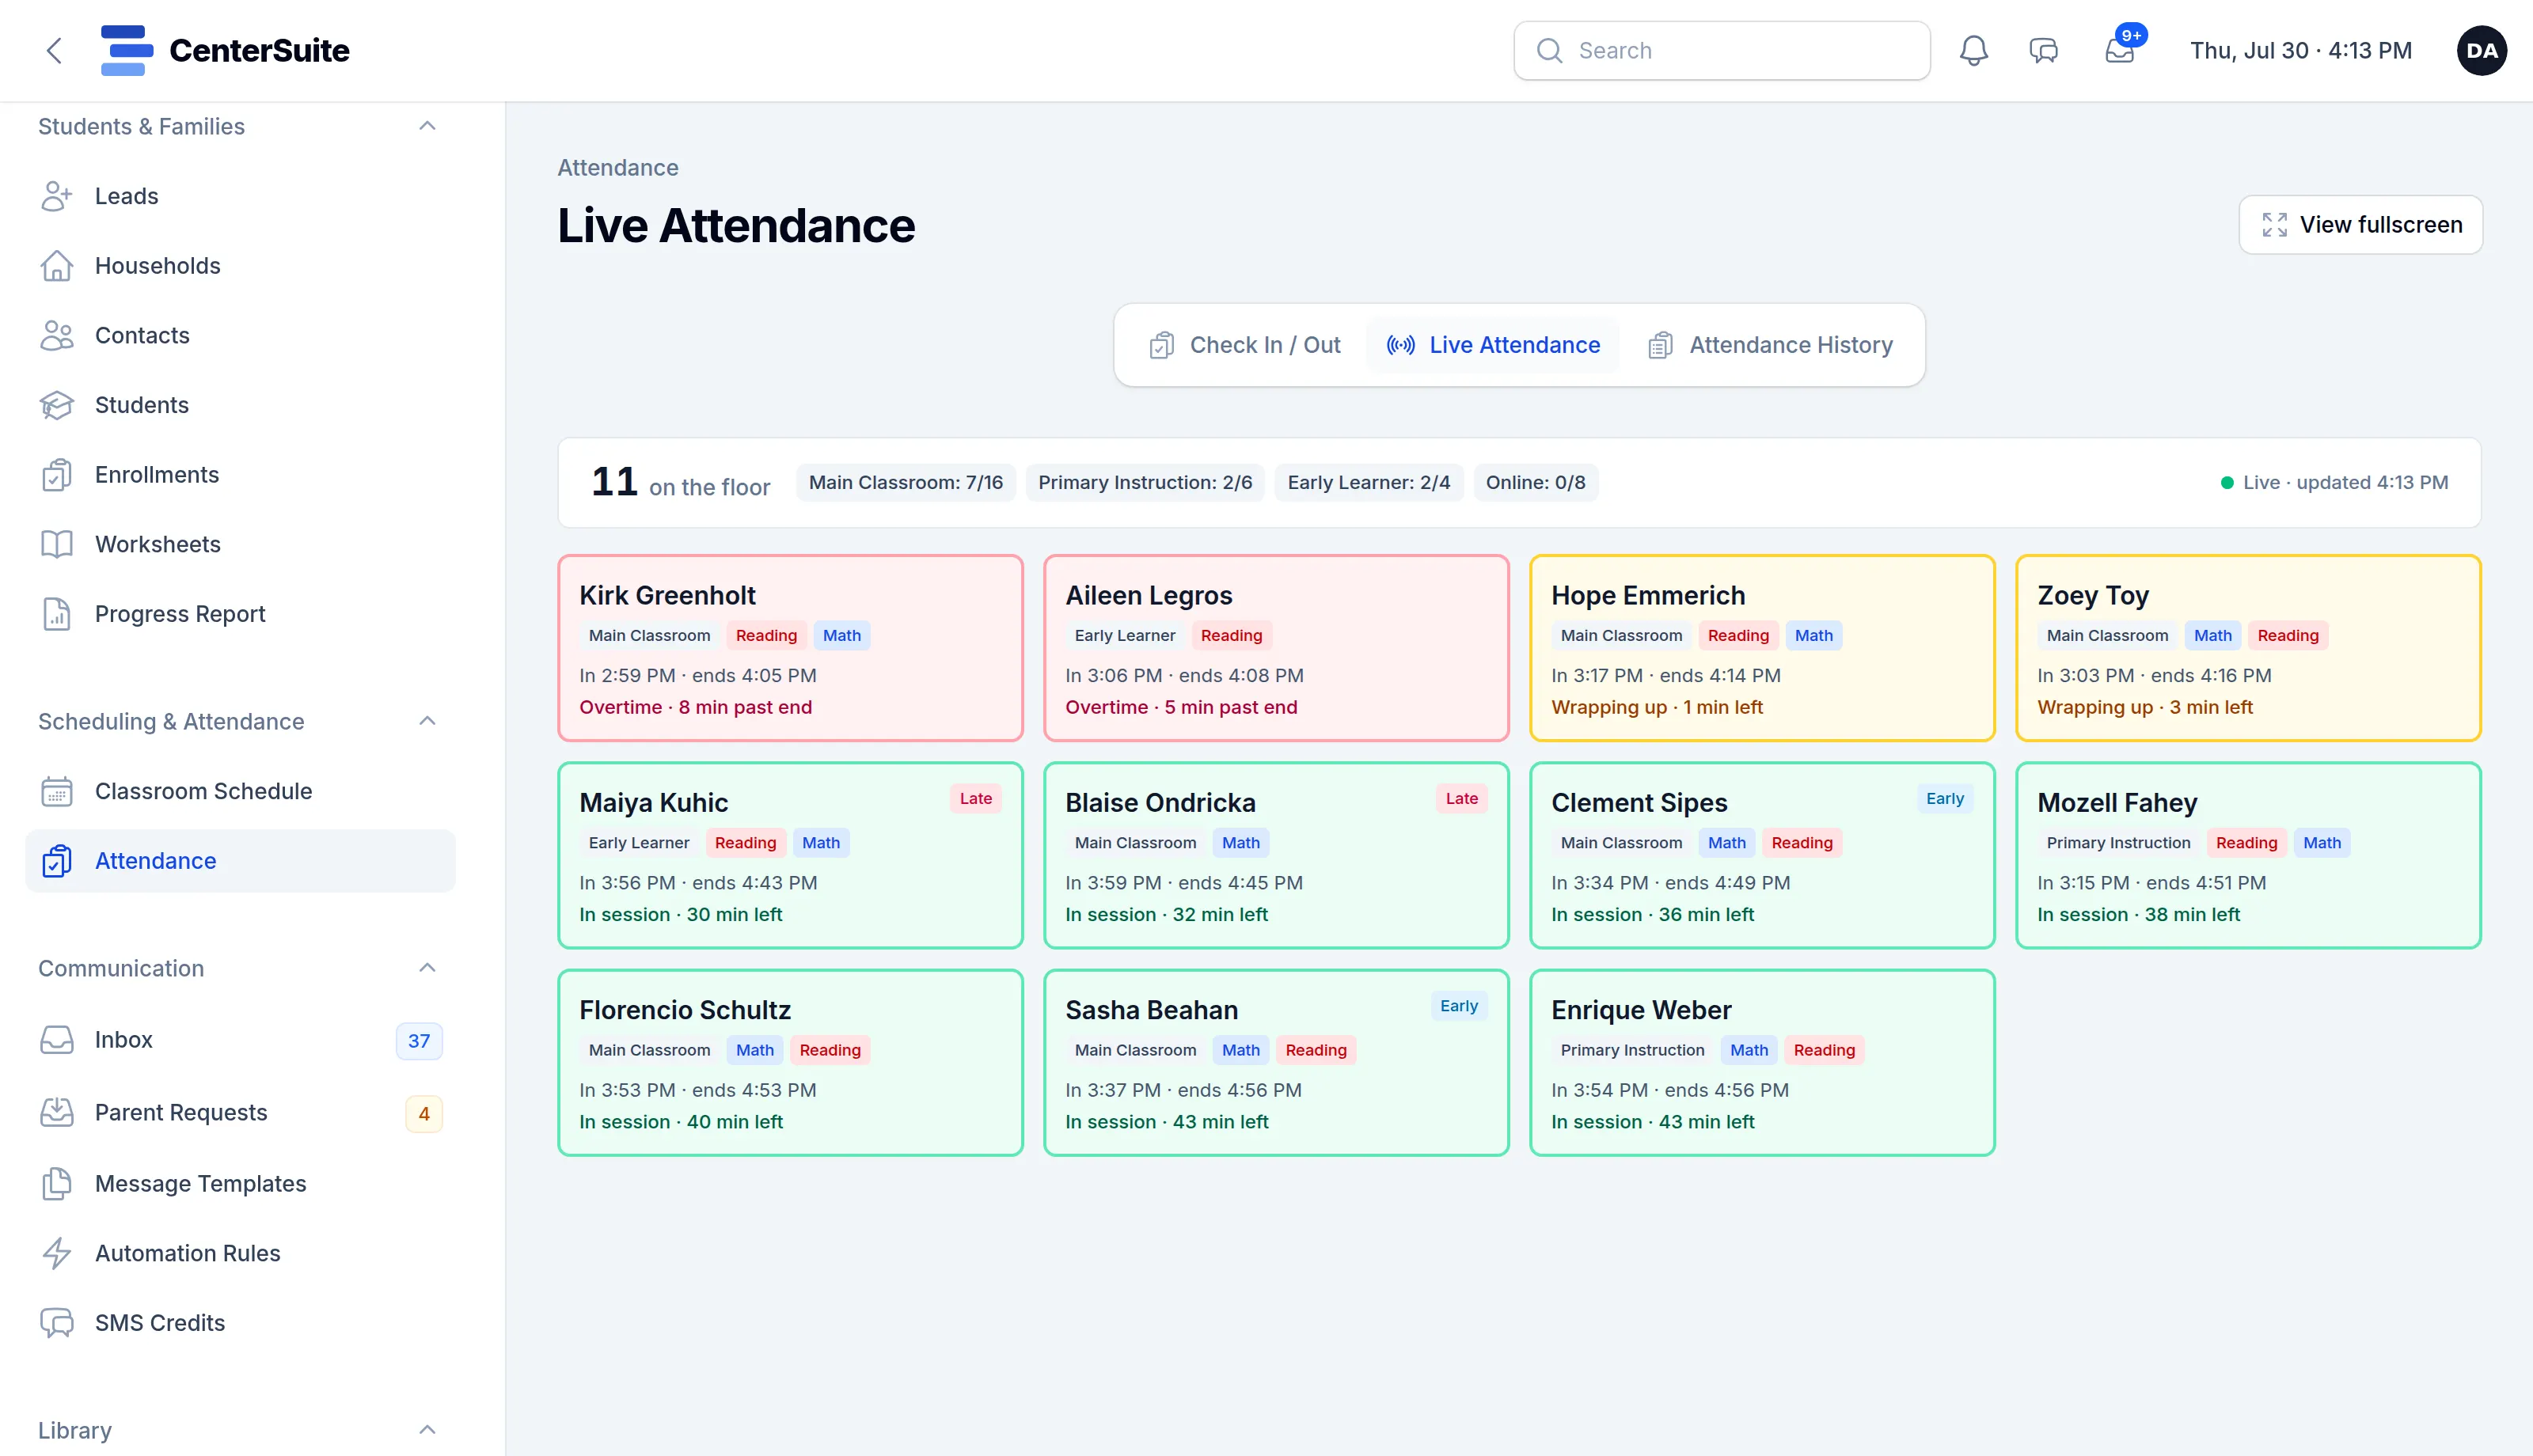
Task: Click the Automation Rules lightning icon
Action: point(57,1253)
